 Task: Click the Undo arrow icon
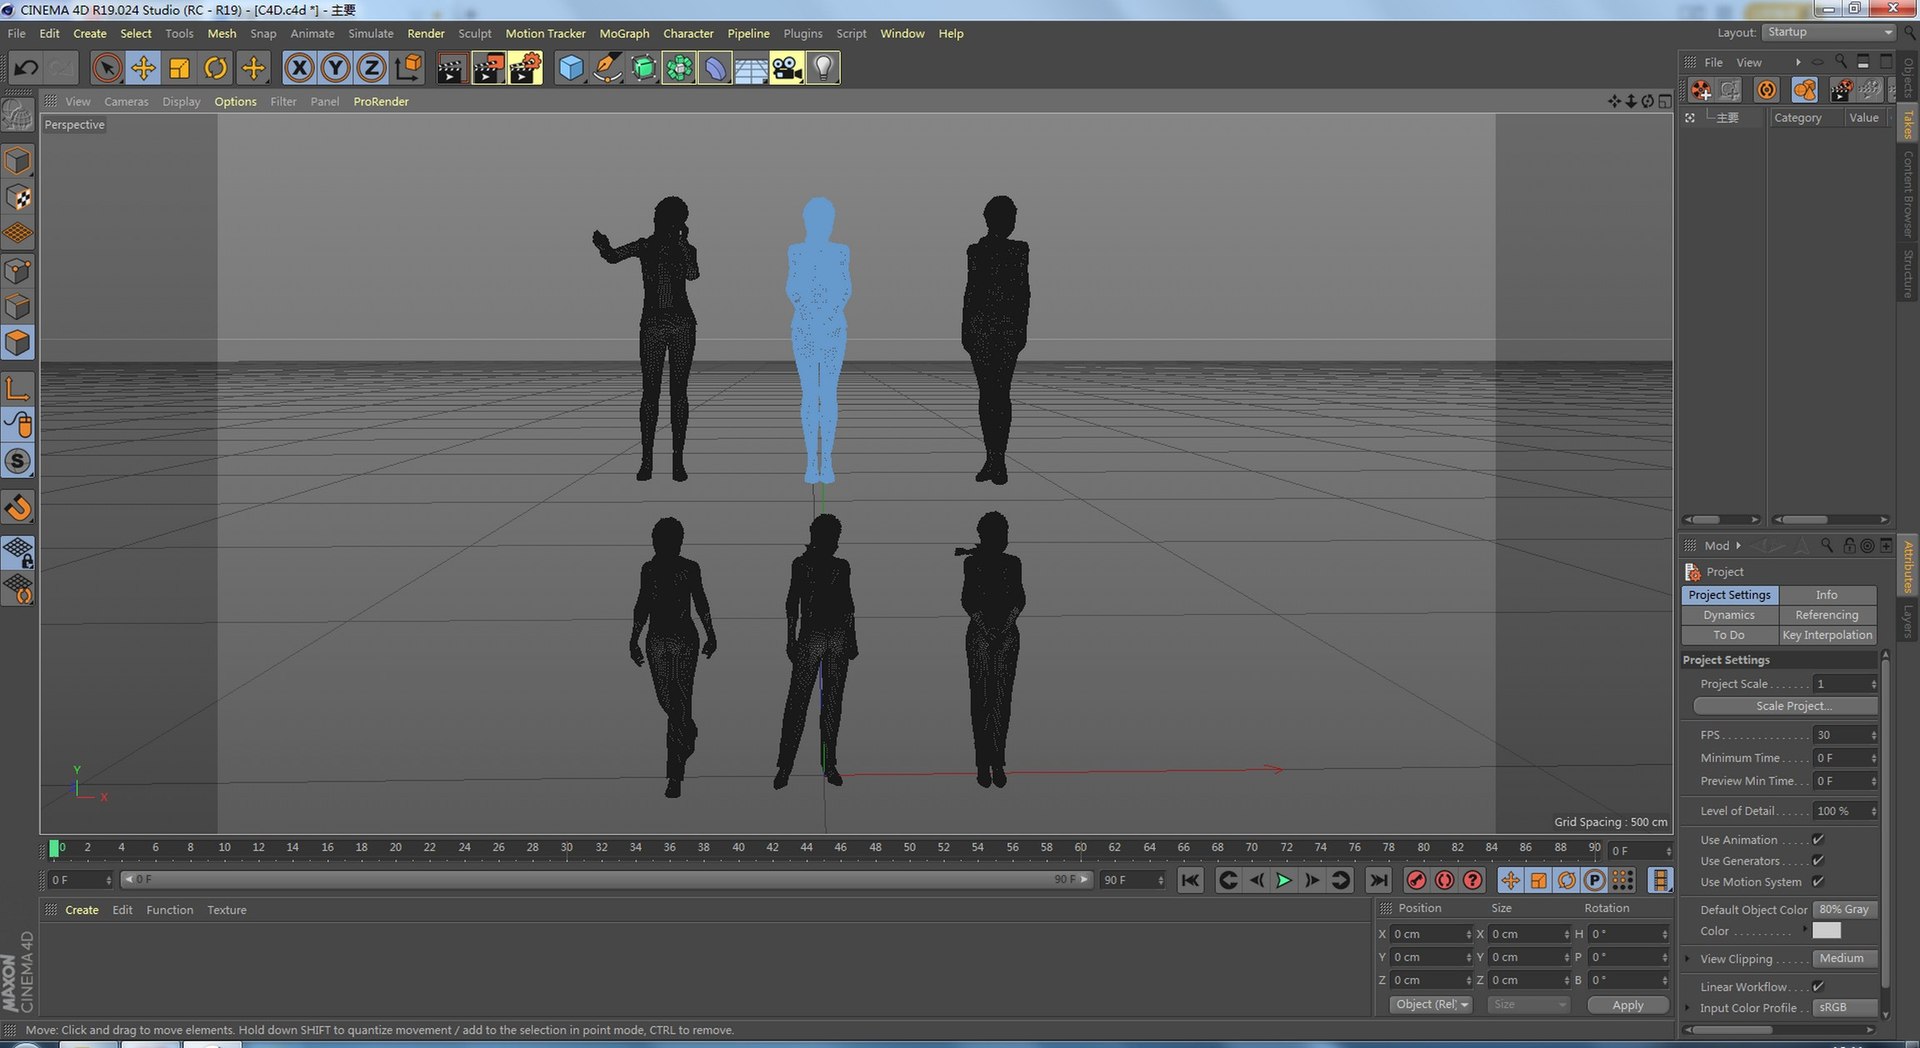[26, 68]
